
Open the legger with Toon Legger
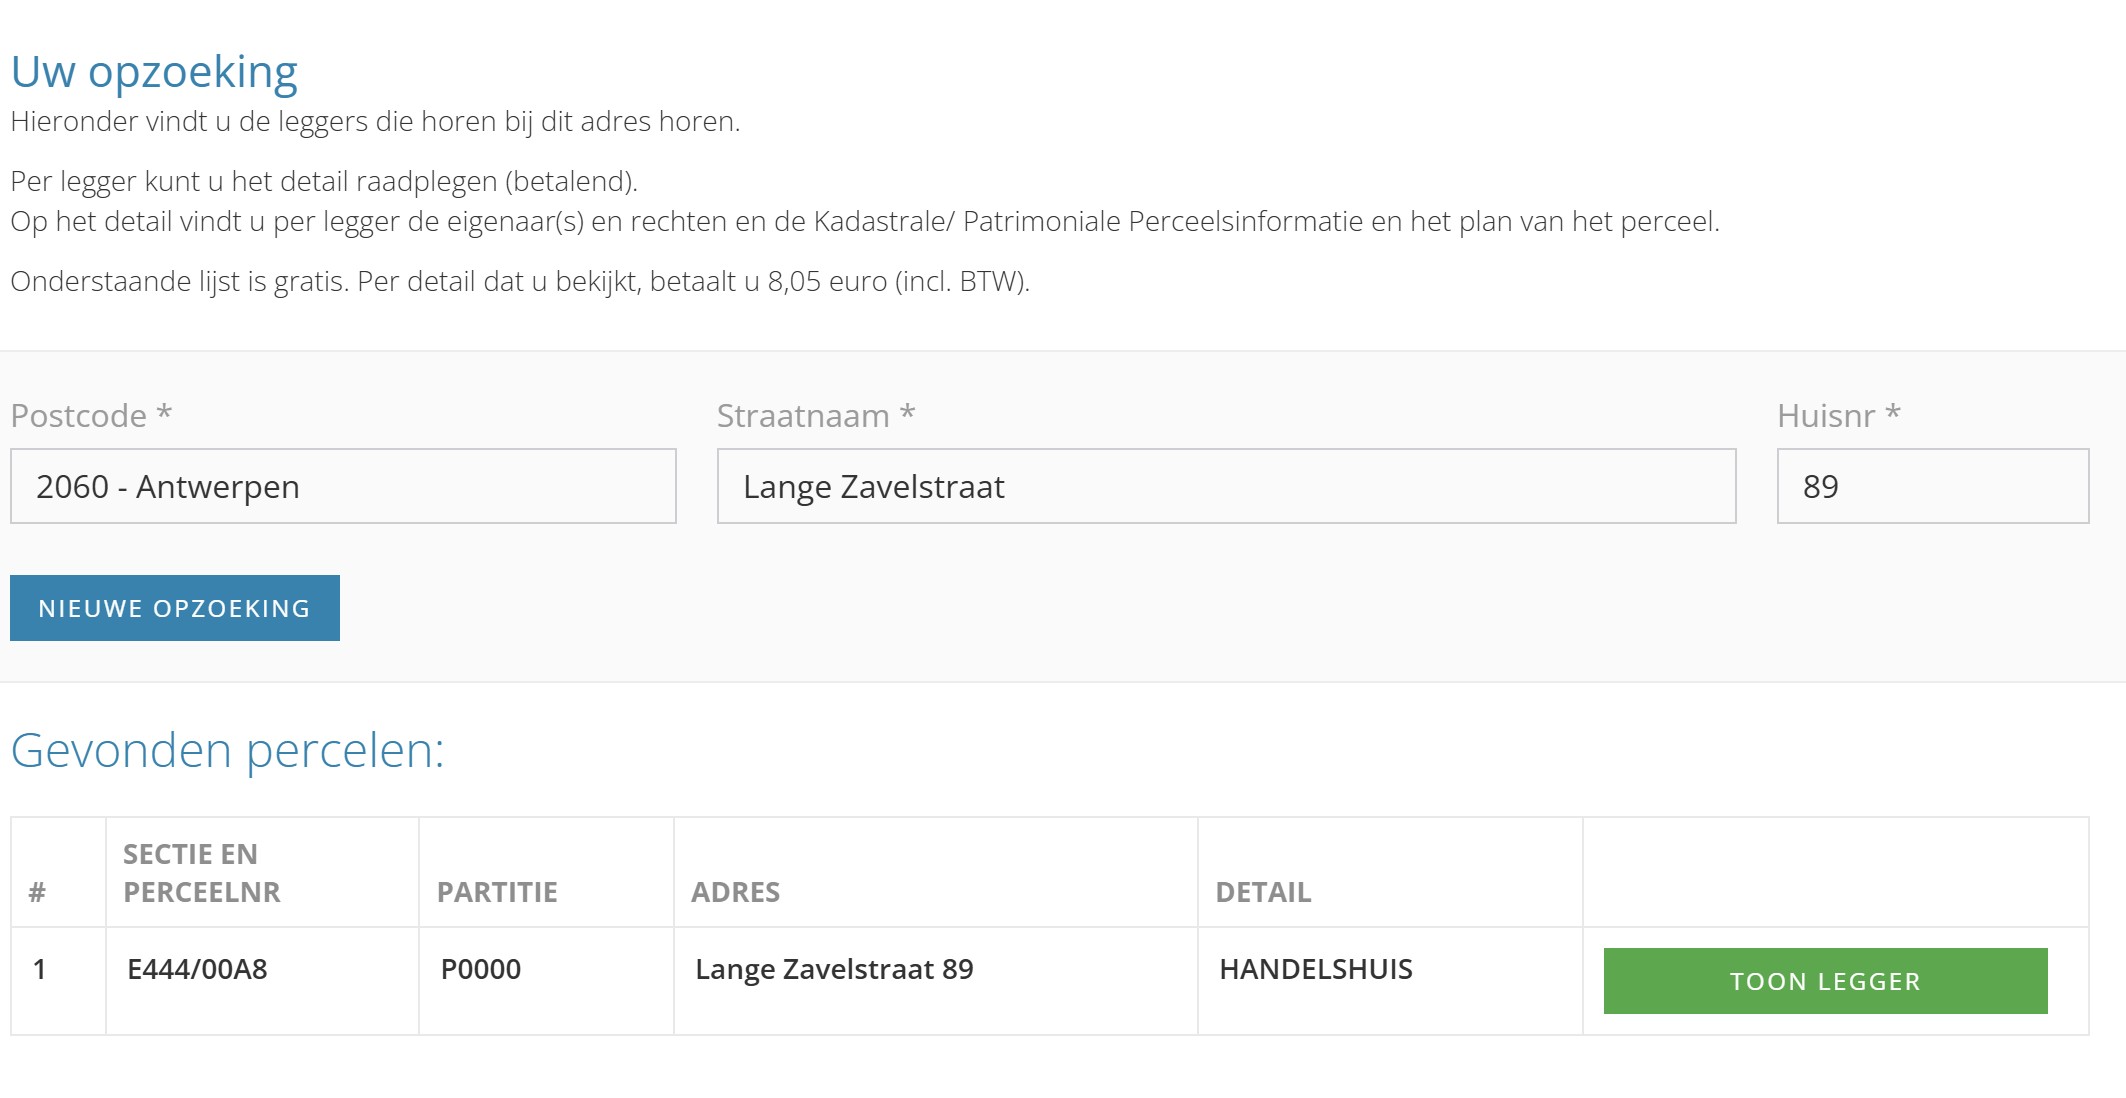pyautogui.click(x=1825, y=981)
